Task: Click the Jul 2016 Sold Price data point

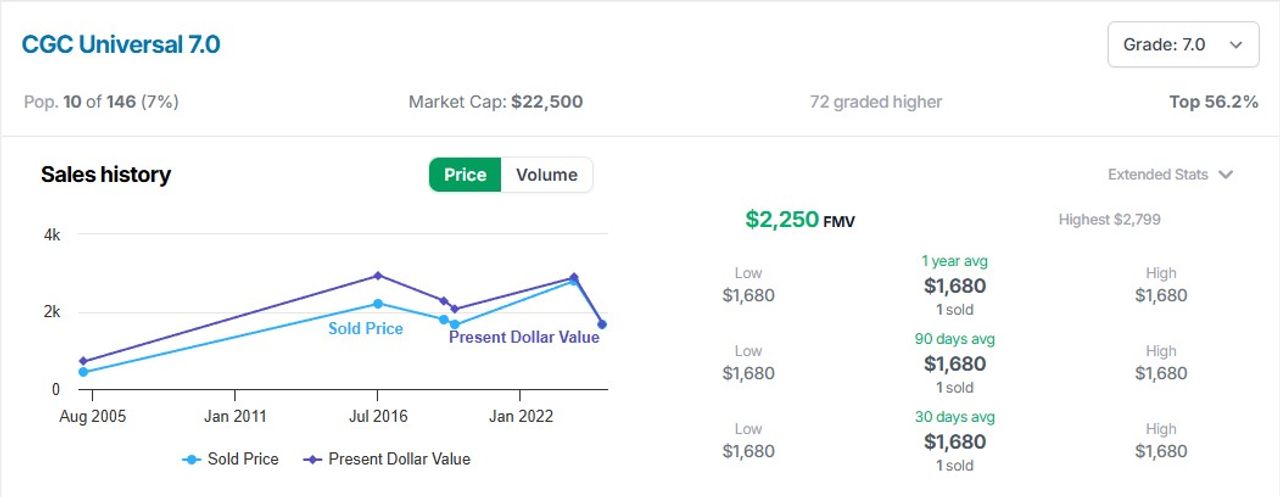Action: pos(378,303)
